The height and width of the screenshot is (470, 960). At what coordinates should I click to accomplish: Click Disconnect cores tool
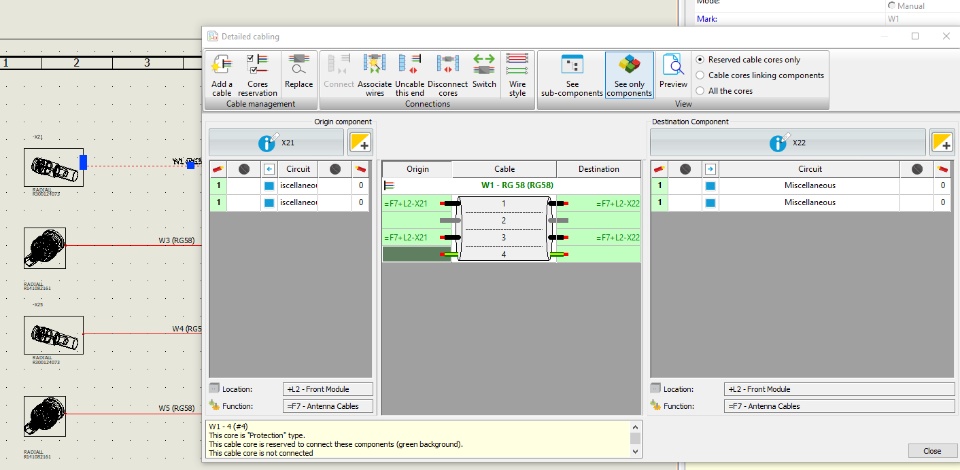448,75
